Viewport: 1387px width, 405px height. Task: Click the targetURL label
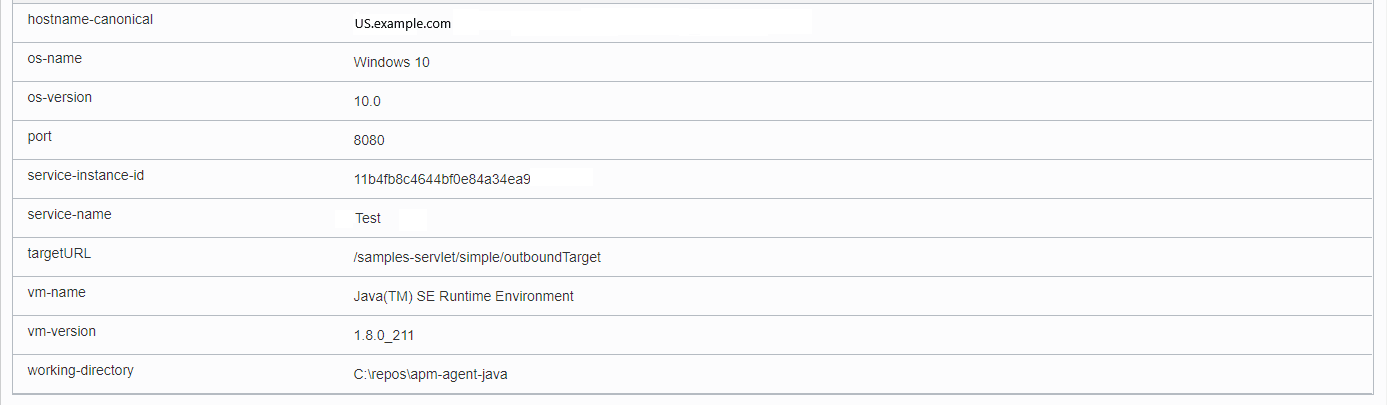point(59,254)
